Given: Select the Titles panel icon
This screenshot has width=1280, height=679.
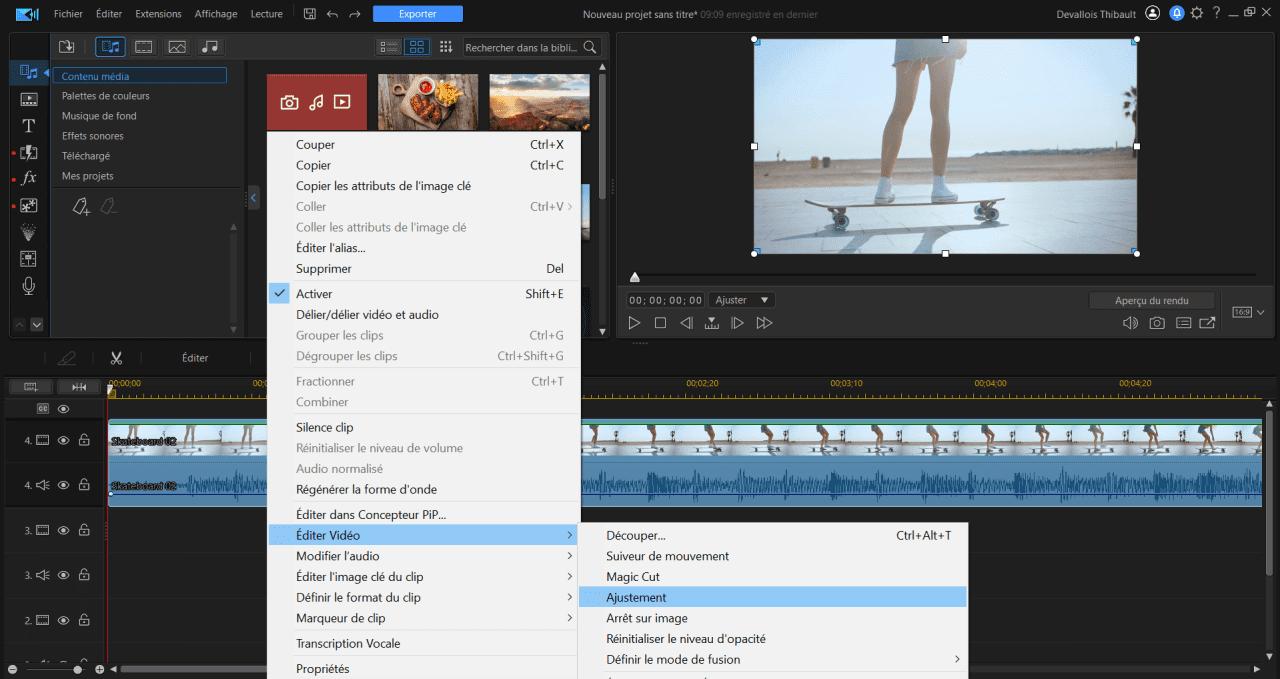Looking at the screenshot, I should pyautogui.click(x=28, y=125).
